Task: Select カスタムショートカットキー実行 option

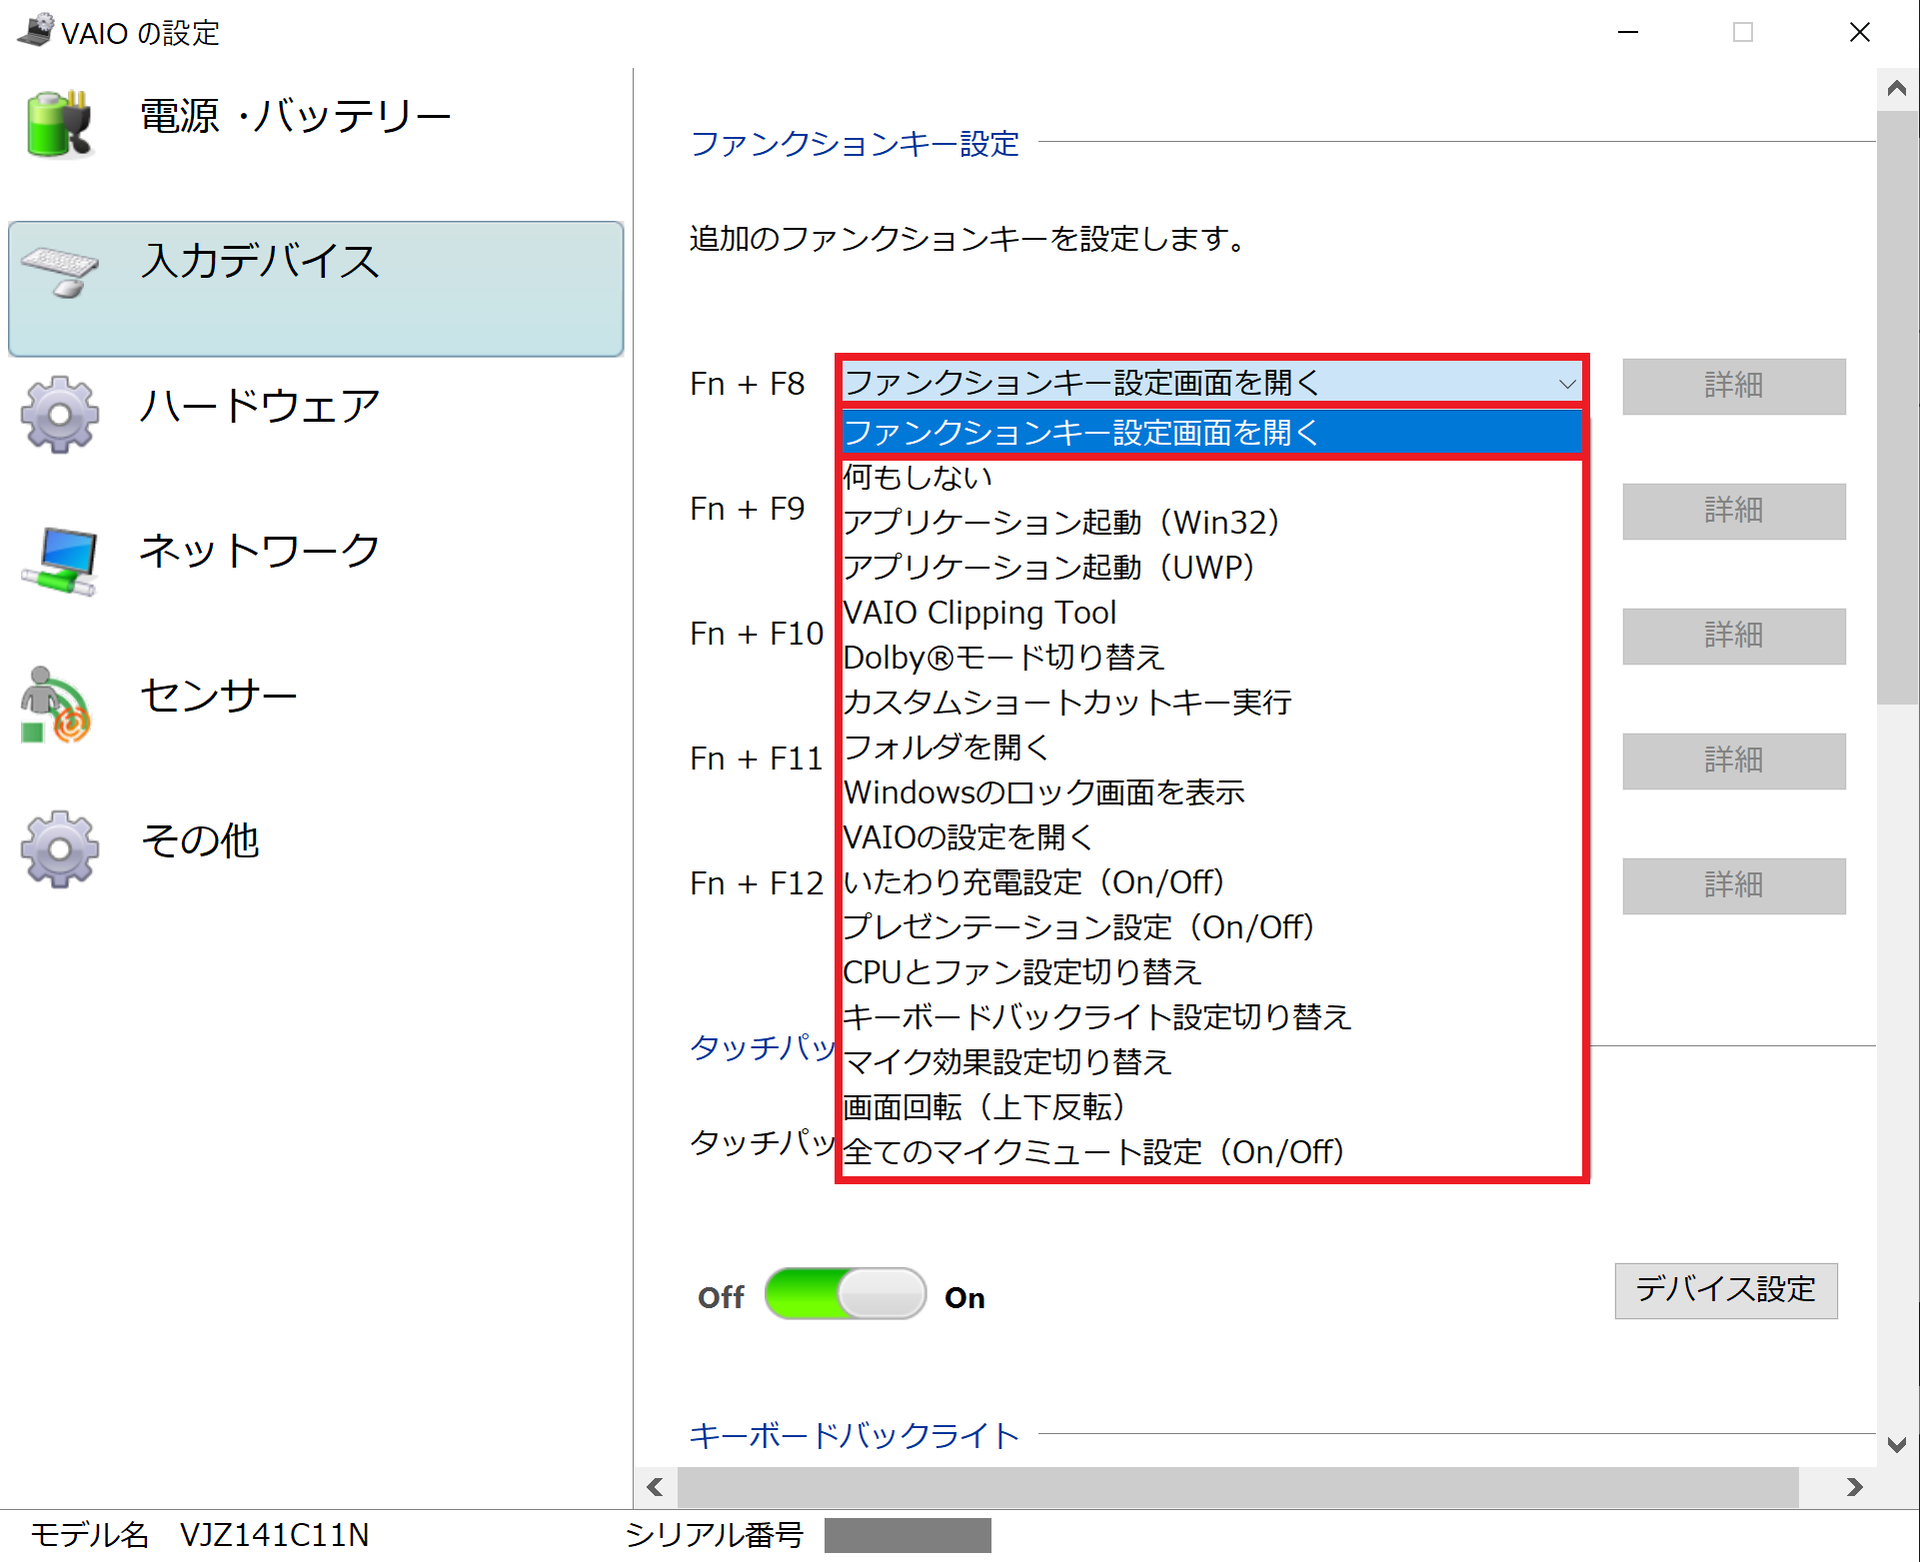Action: point(1212,702)
